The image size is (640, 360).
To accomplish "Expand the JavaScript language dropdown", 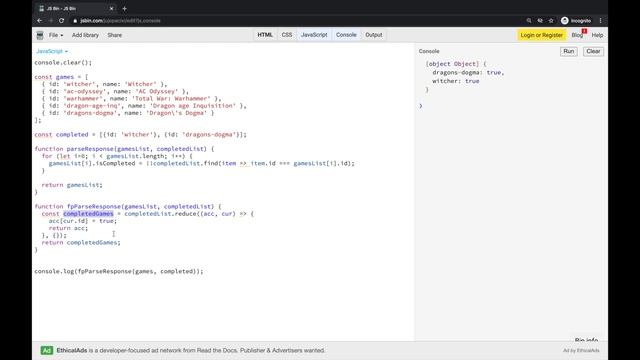I will click(52, 51).
